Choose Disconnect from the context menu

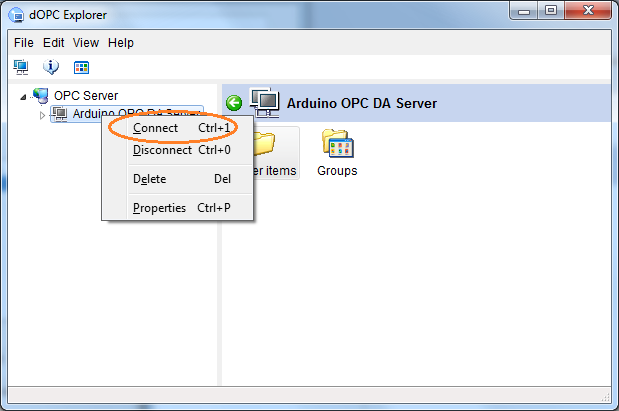(x=162, y=150)
